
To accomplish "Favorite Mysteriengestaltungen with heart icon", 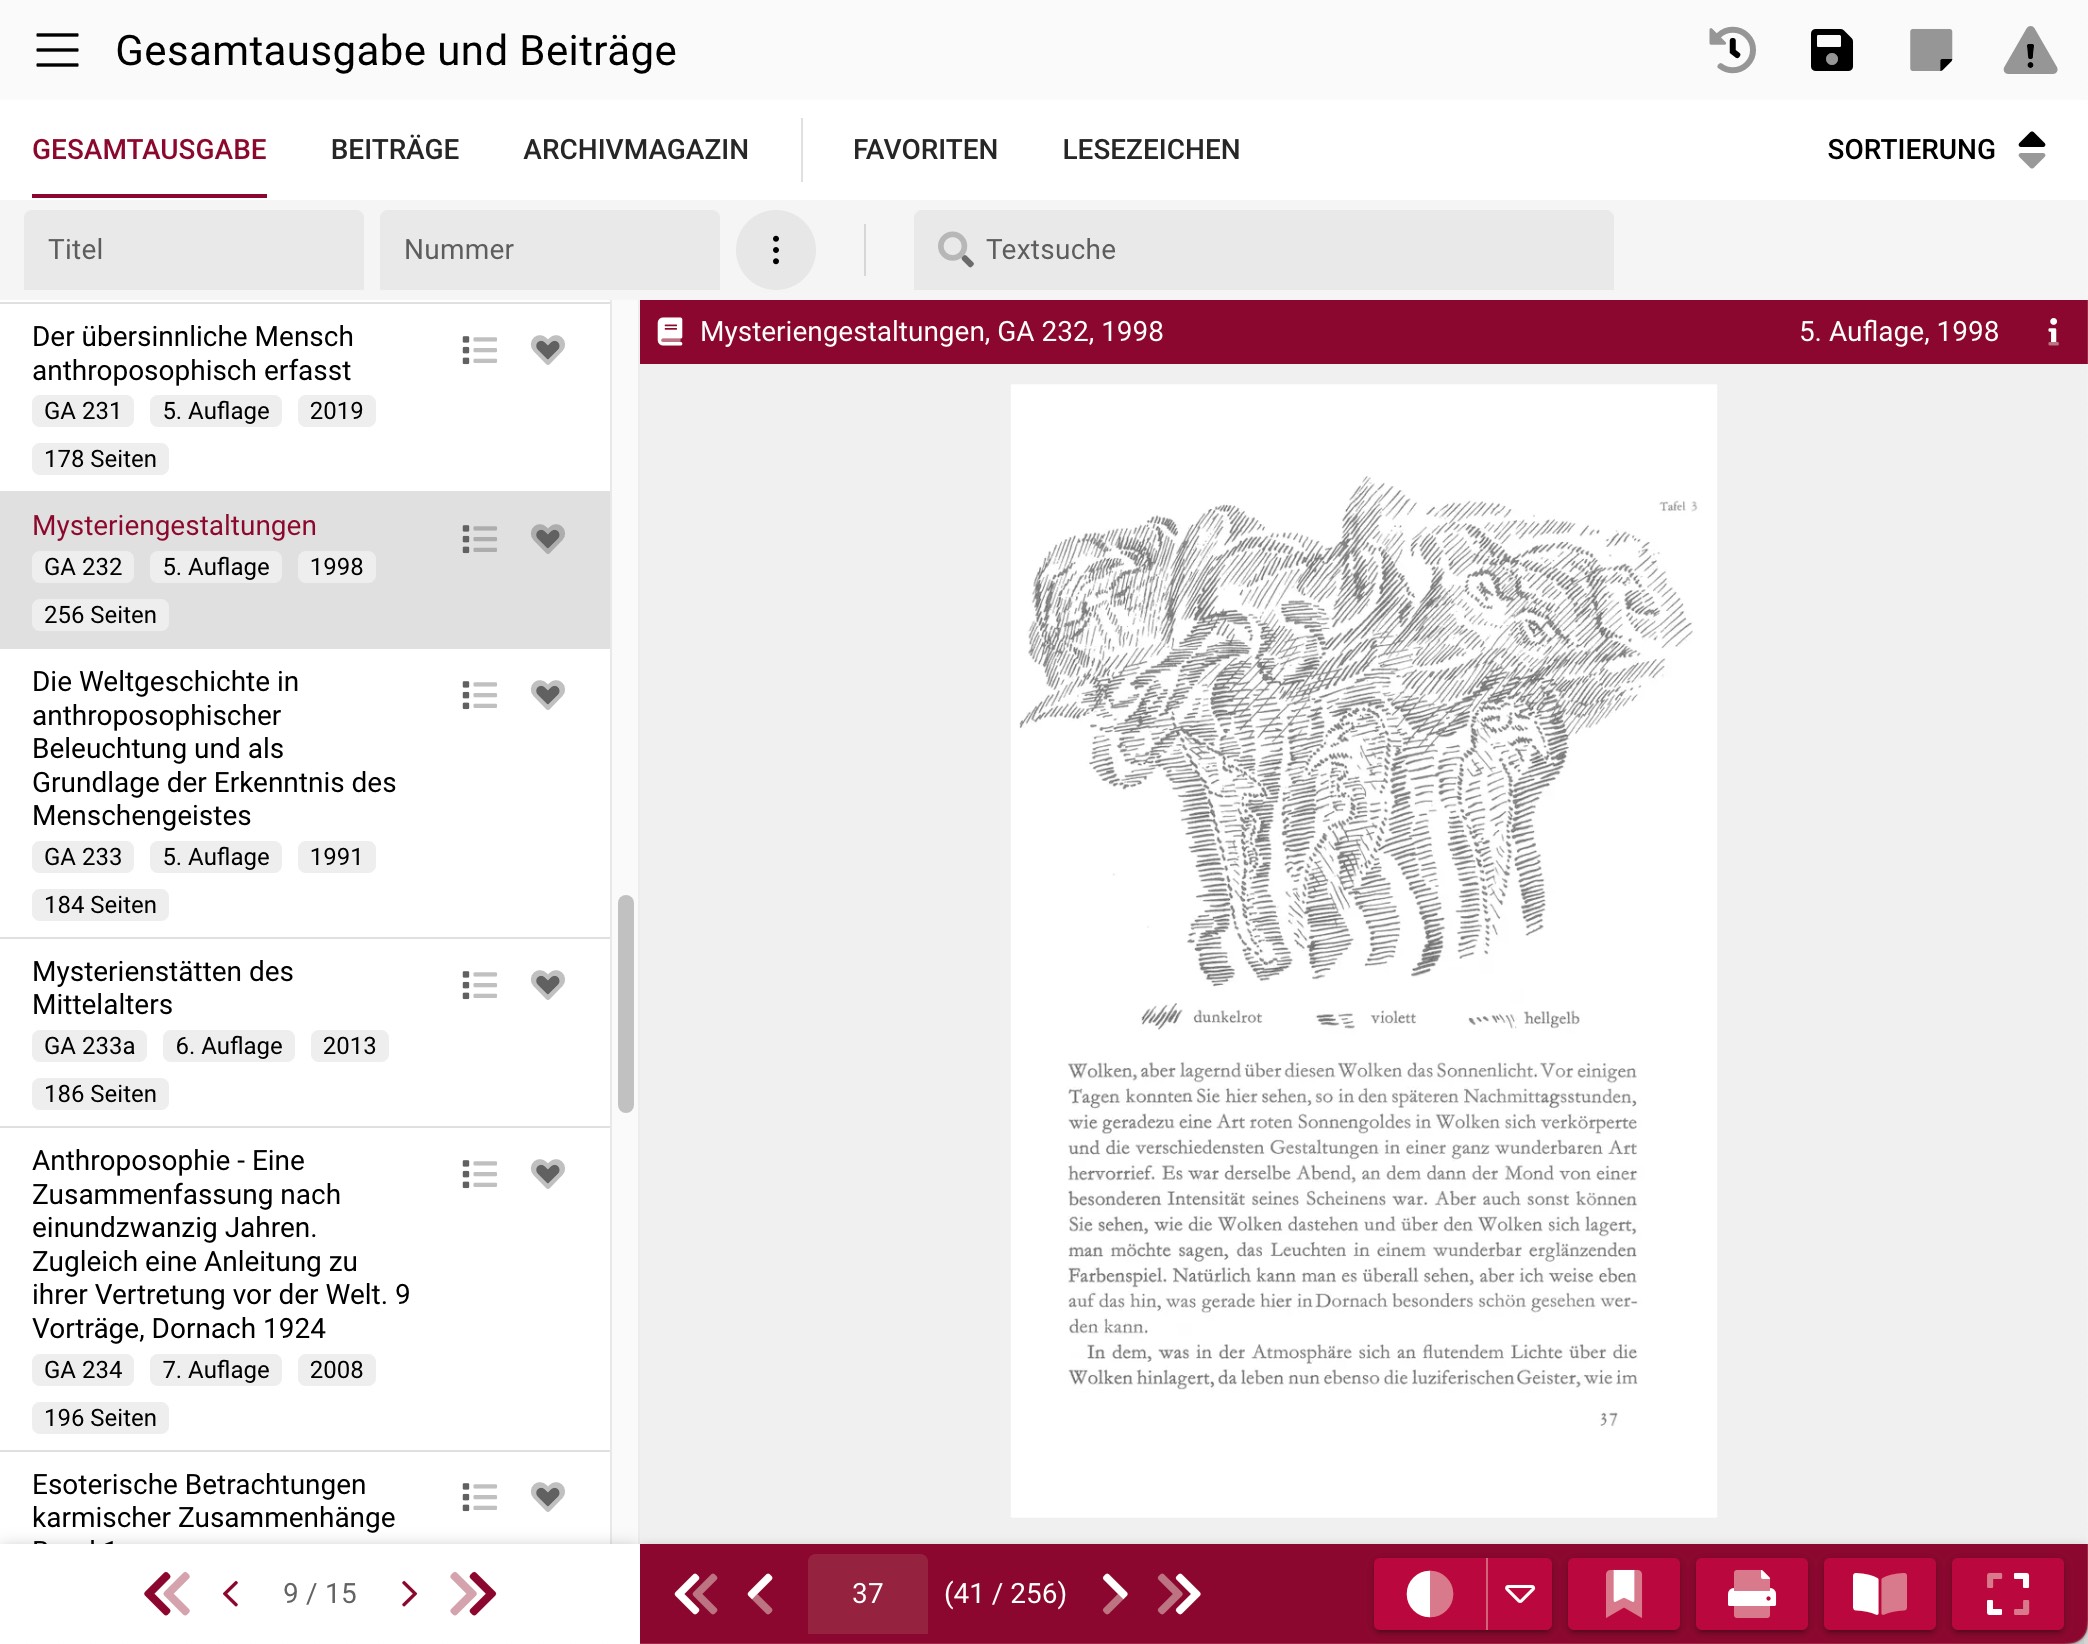I will pos(547,539).
